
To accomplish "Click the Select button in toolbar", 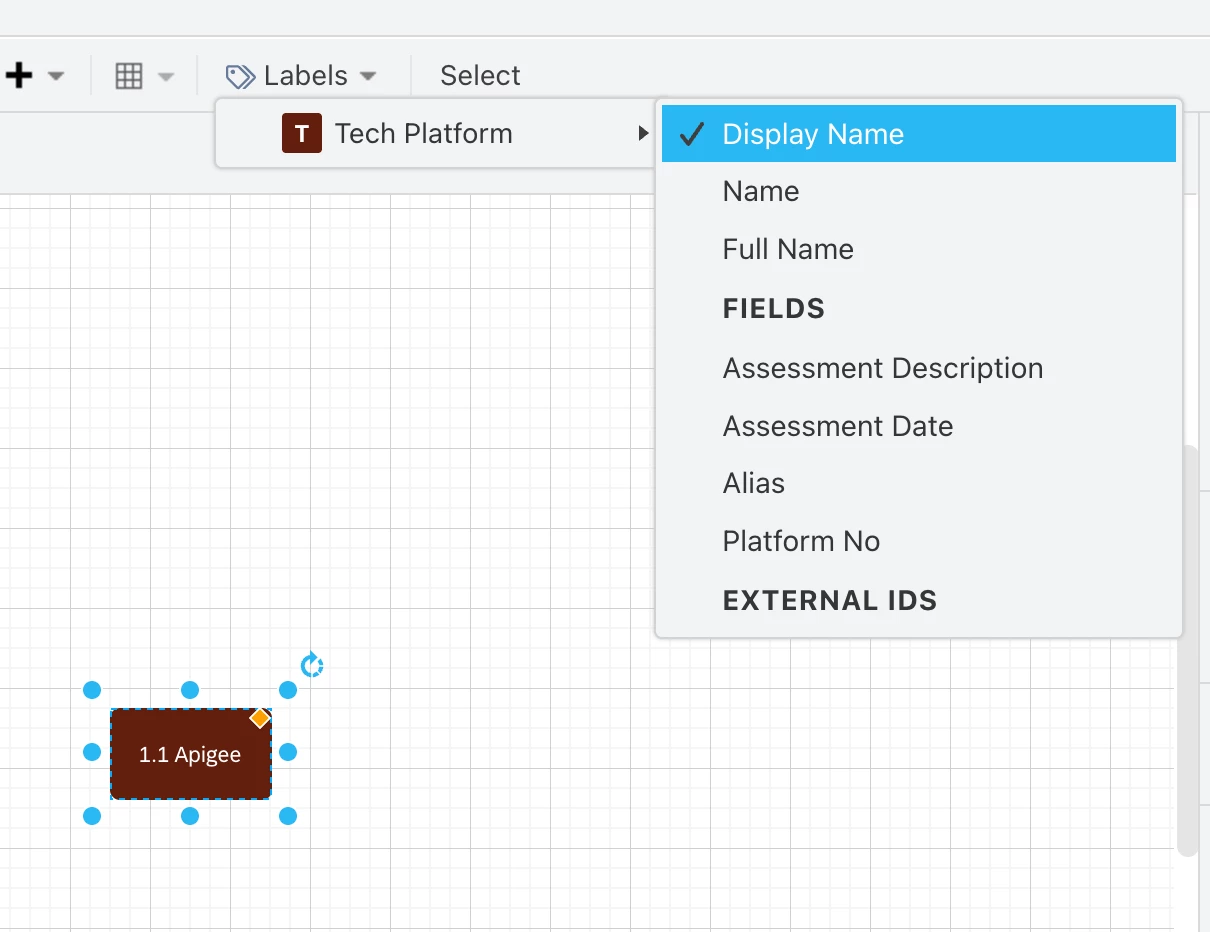I will (x=480, y=76).
